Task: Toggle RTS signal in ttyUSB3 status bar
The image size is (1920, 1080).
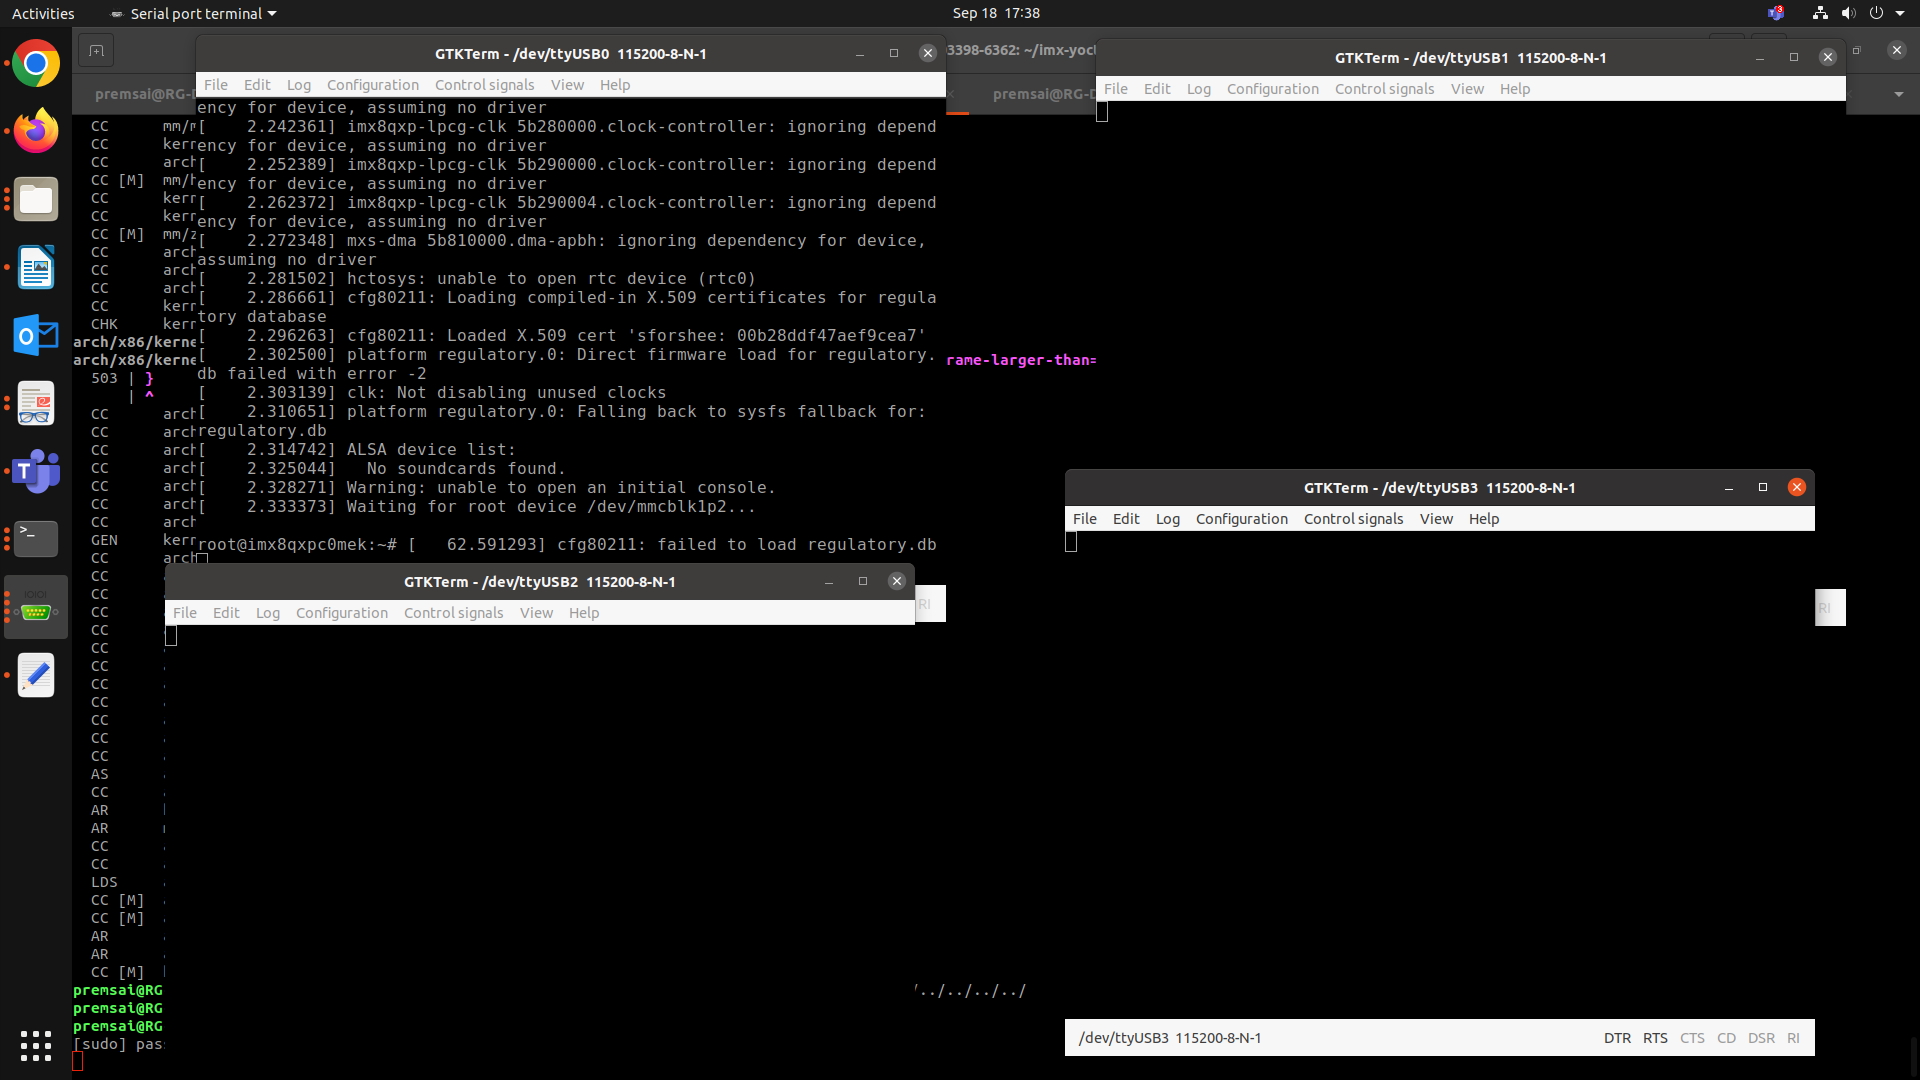Action: 1655,1038
